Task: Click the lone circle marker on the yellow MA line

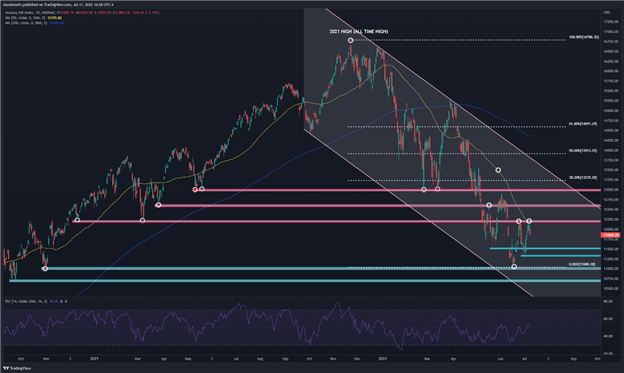Action: (x=498, y=170)
